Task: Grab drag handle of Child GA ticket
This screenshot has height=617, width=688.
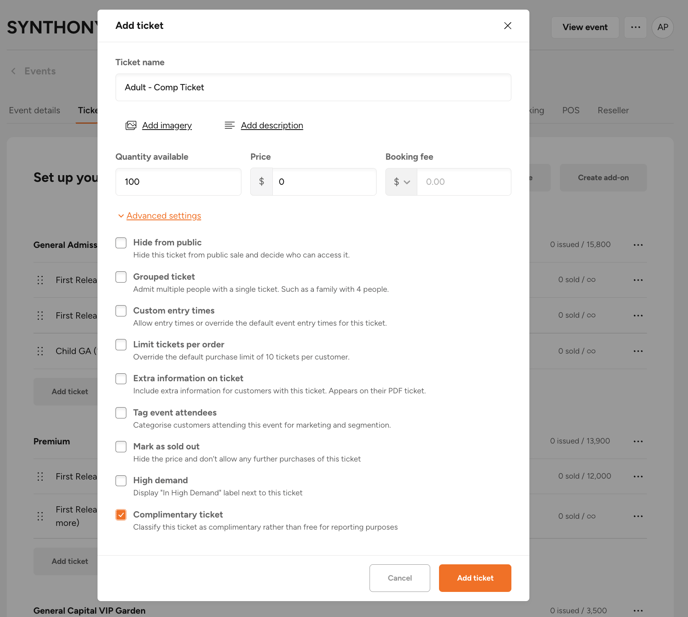Action: tap(41, 351)
